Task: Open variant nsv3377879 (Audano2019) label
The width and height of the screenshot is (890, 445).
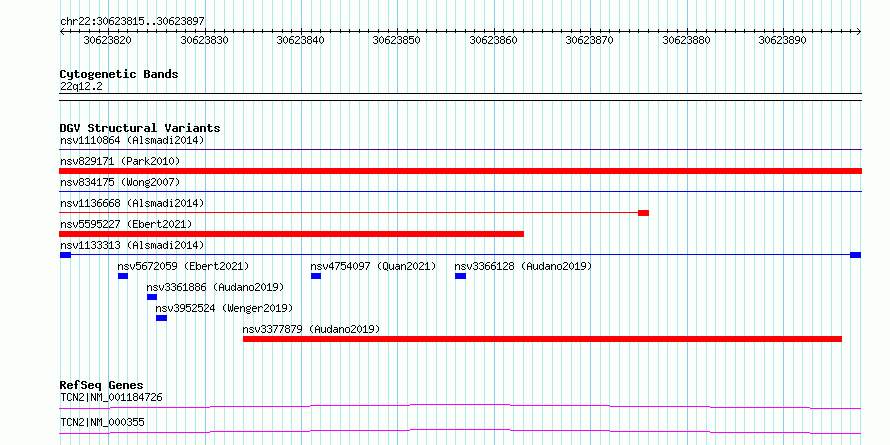Action: coord(311,329)
